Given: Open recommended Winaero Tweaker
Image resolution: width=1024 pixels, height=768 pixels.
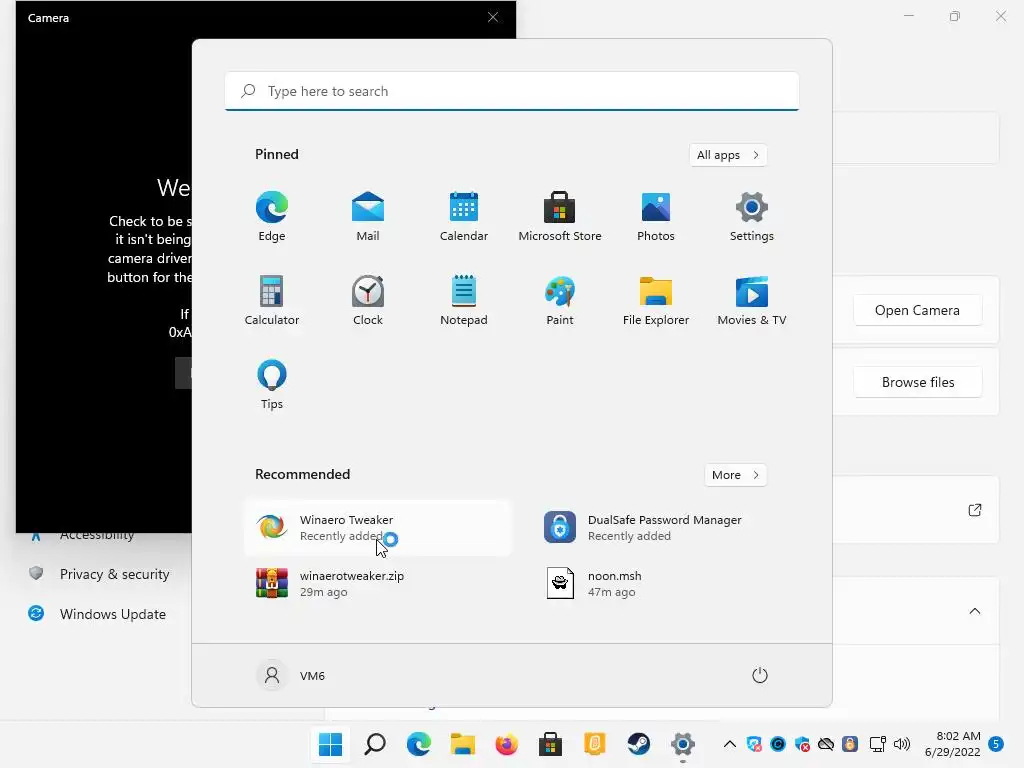Looking at the screenshot, I should [377, 528].
